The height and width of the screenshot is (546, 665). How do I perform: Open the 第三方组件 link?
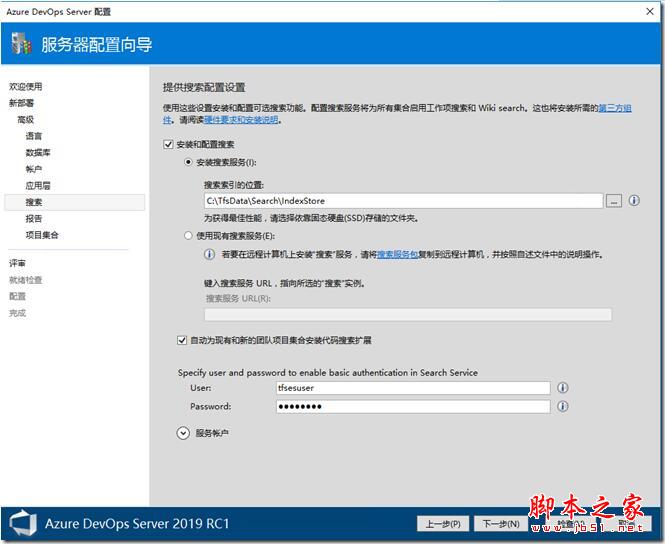(615, 108)
